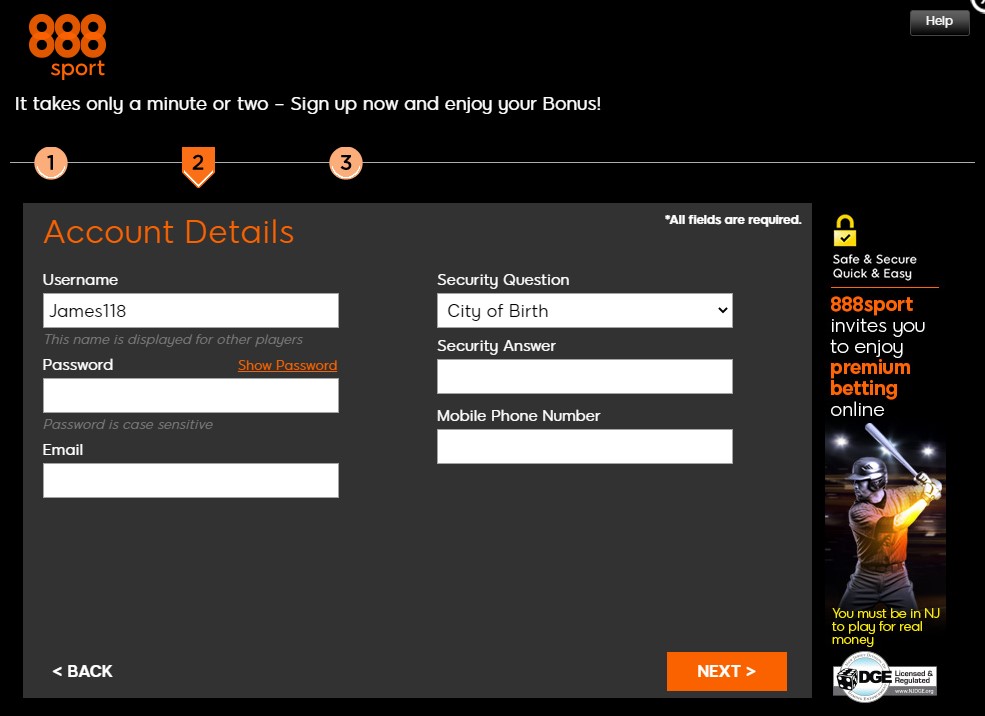The width and height of the screenshot is (985, 716).
Task: Click the Email input field
Action: [x=191, y=480]
